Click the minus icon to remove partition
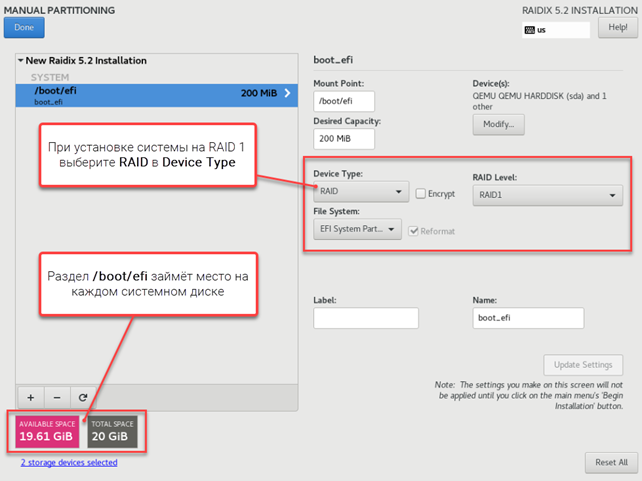This screenshot has height=481, width=642. coord(56,397)
